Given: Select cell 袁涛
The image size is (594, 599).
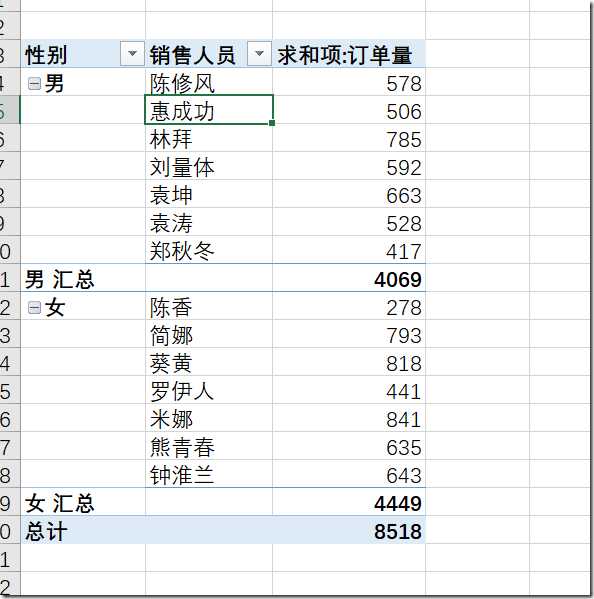Looking at the screenshot, I should 209,222.
